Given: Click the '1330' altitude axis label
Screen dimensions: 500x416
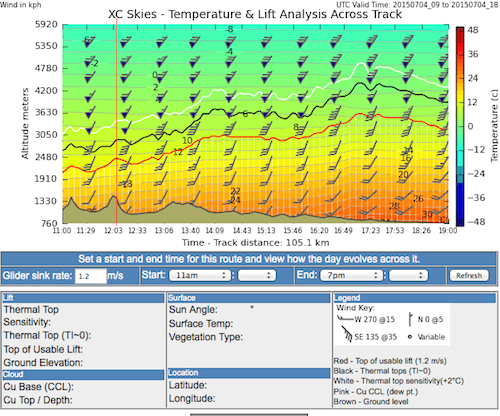Looking at the screenshot, I should pos(46,201).
